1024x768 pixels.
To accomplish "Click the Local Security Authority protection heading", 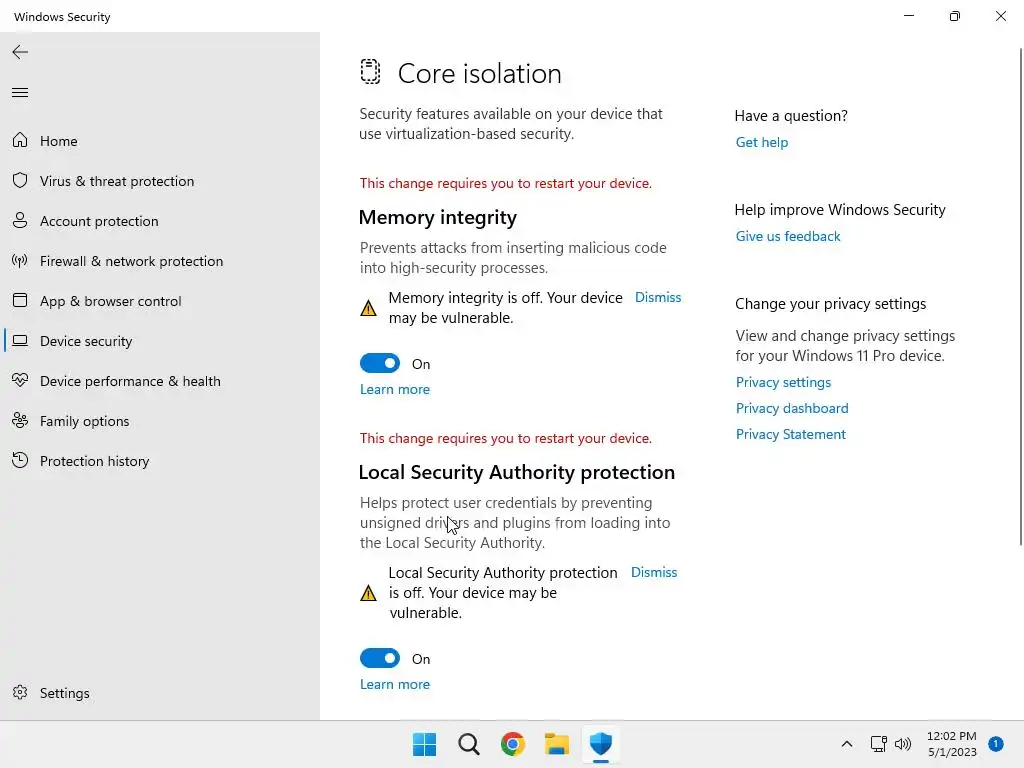I will (x=517, y=472).
